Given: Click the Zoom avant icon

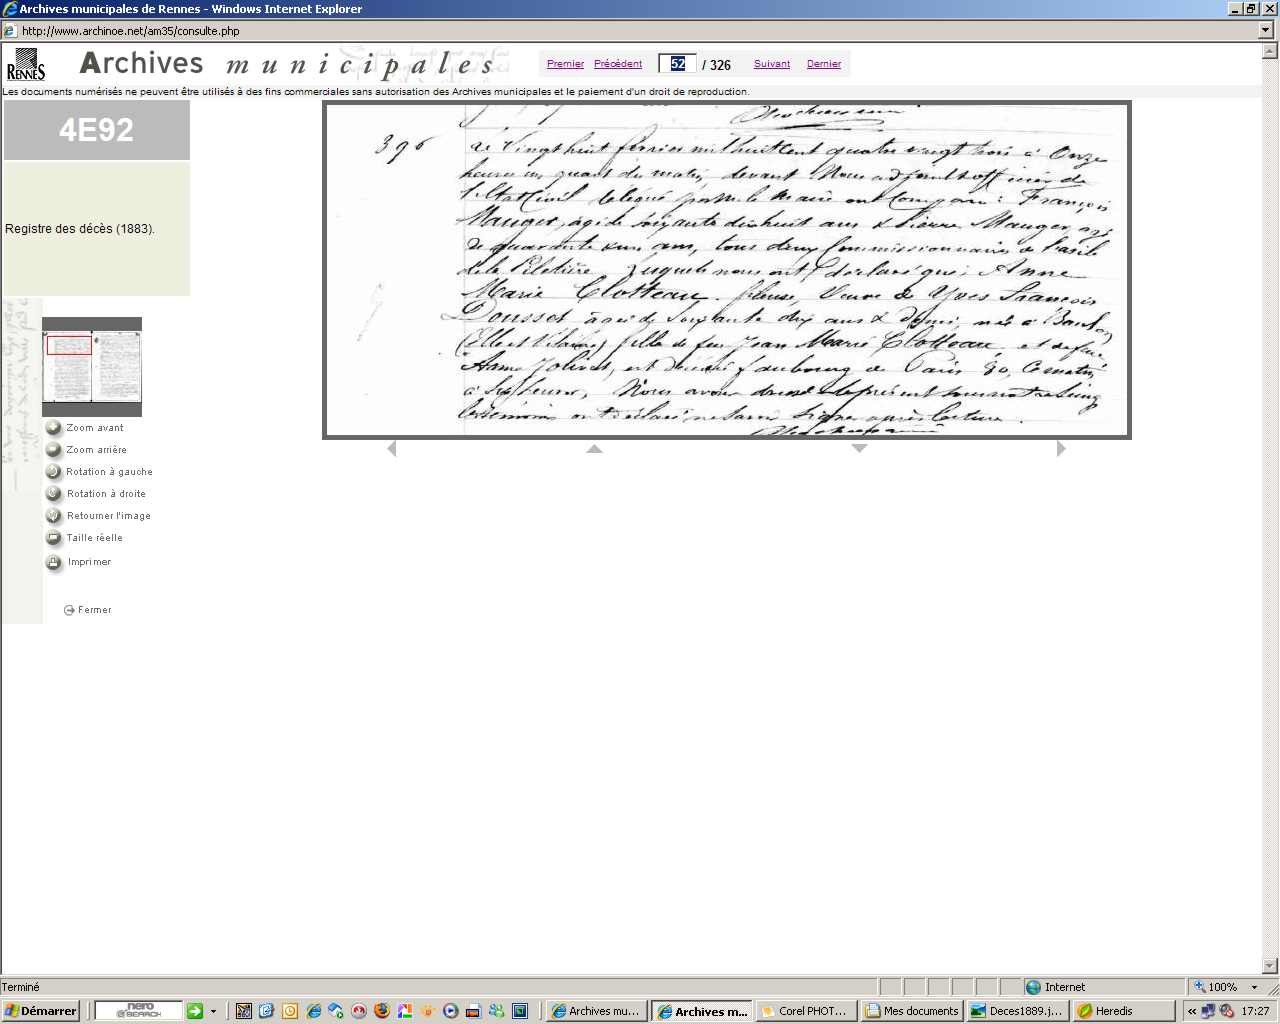Looking at the screenshot, I should click(x=54, y=428).
